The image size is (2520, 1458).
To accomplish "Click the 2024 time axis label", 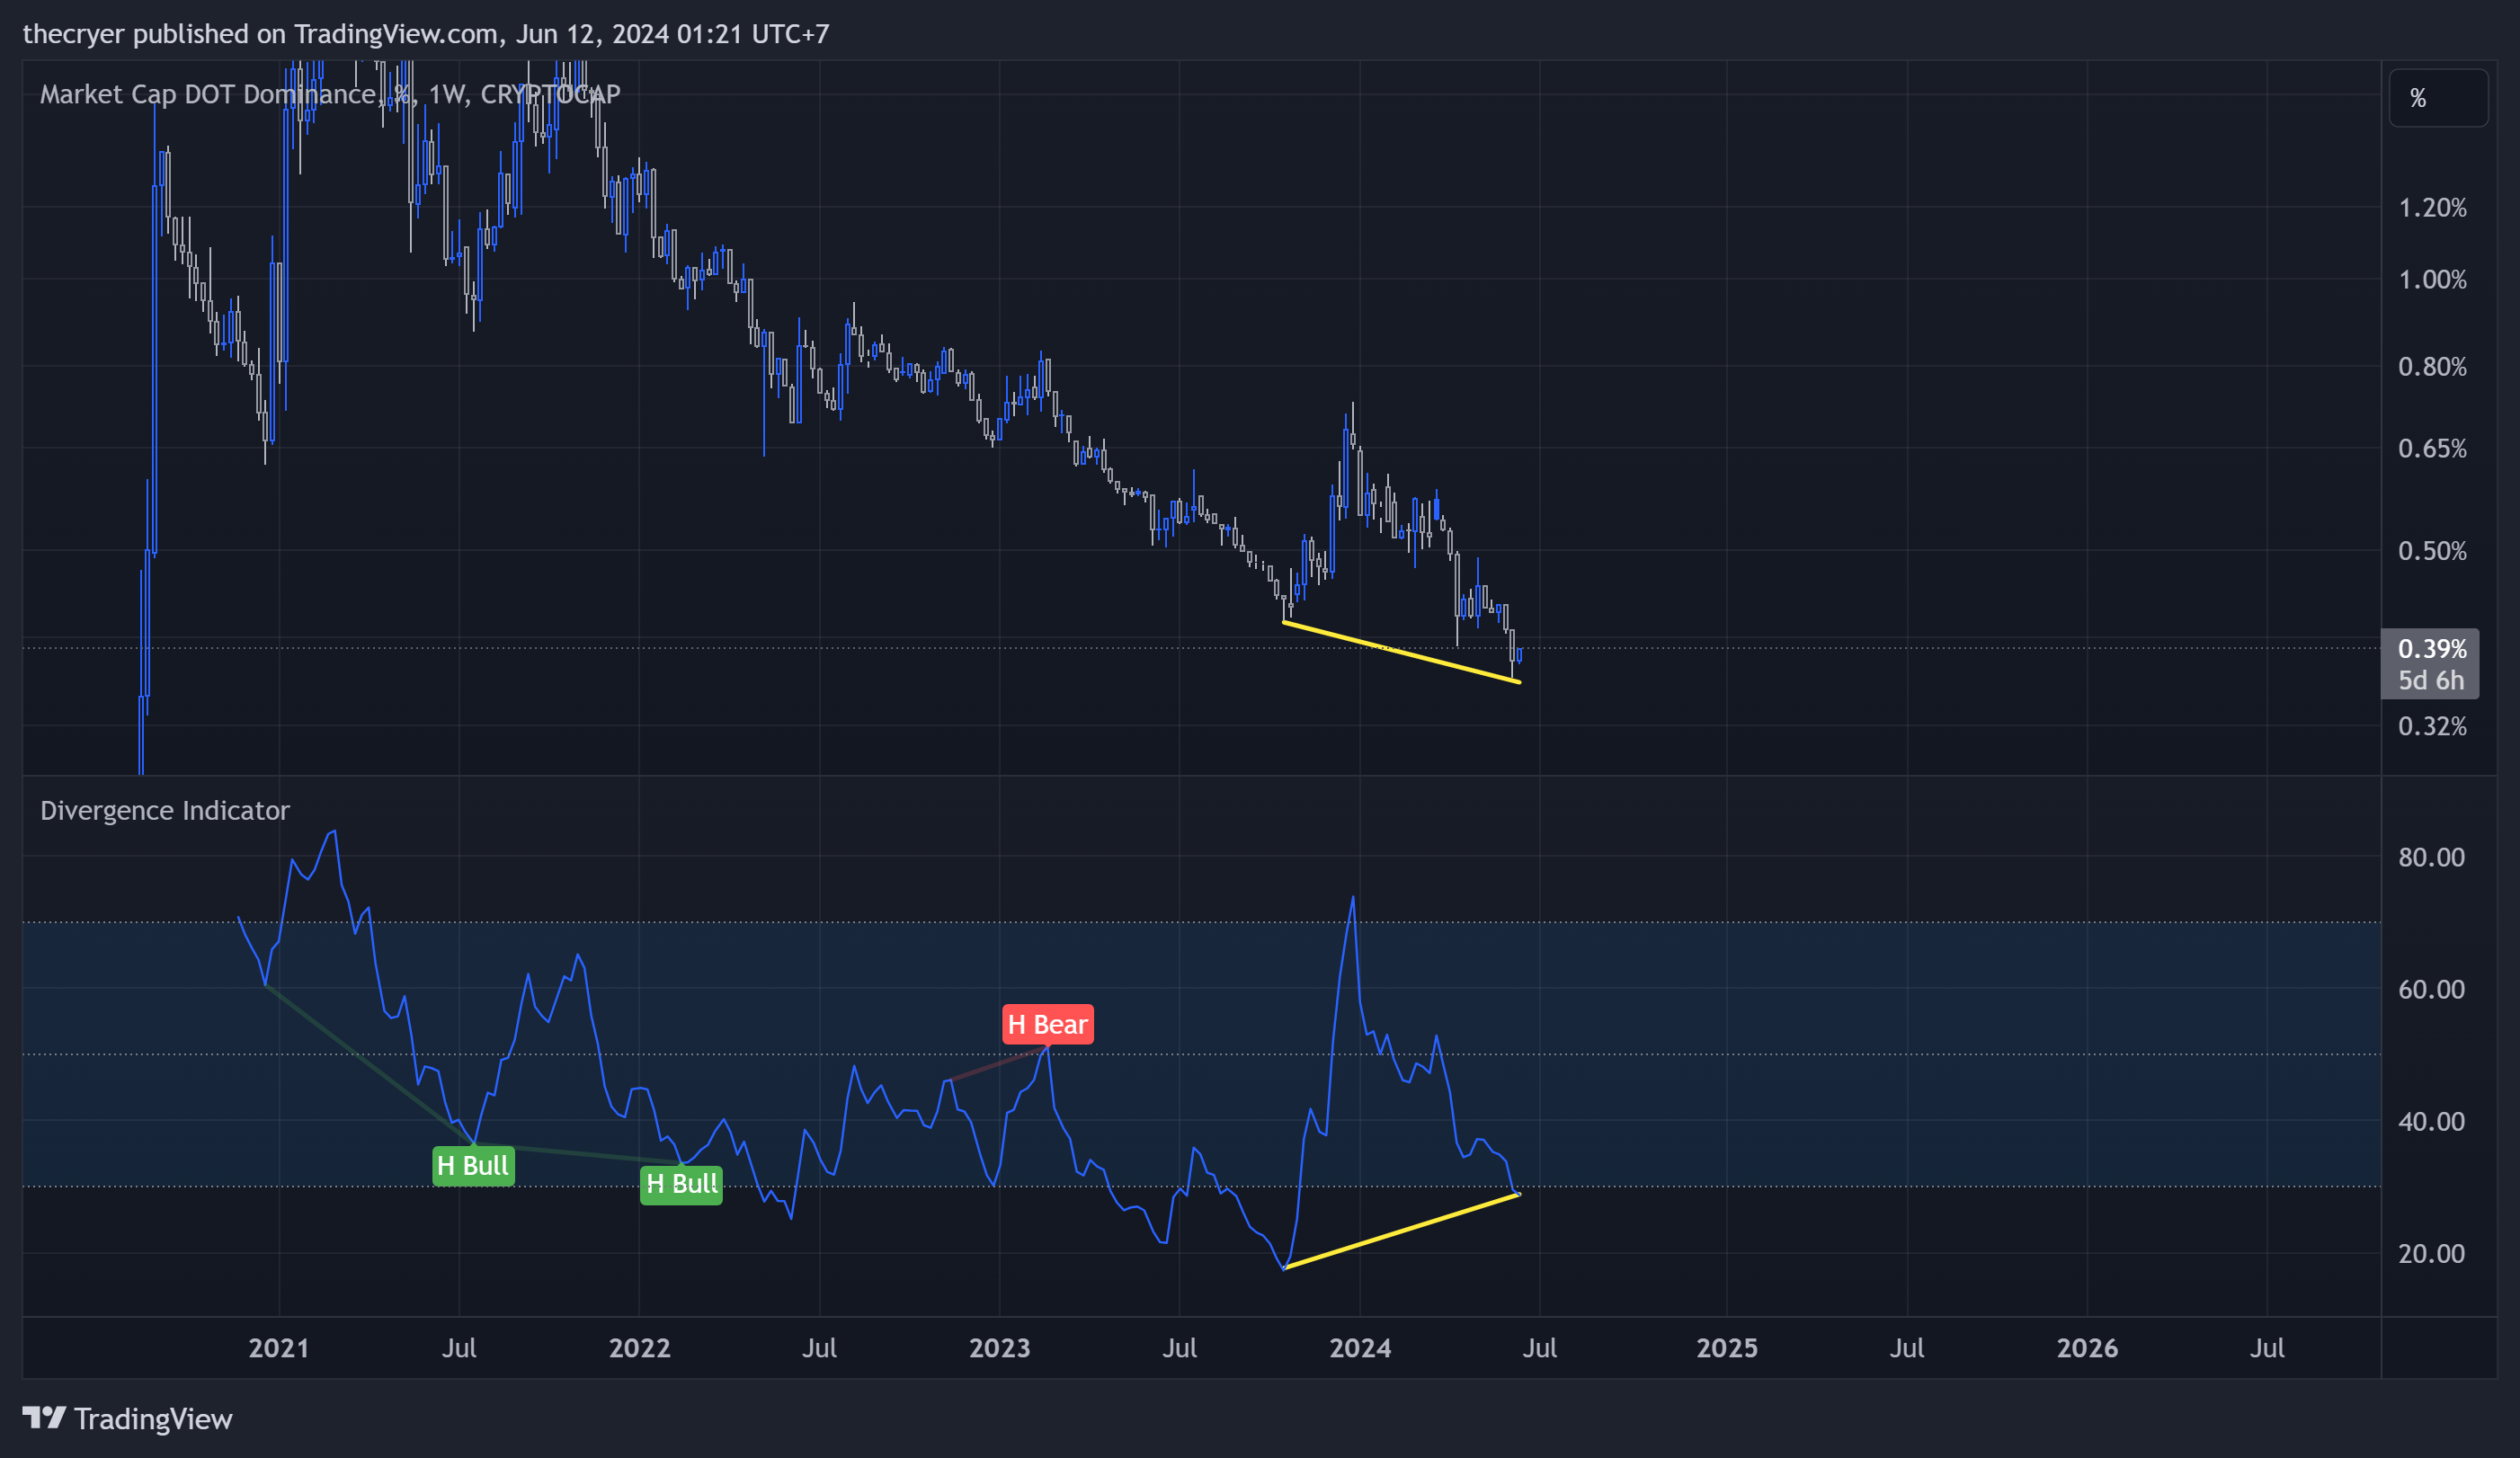I will pyautogui.click(x=1359, y=1348).
